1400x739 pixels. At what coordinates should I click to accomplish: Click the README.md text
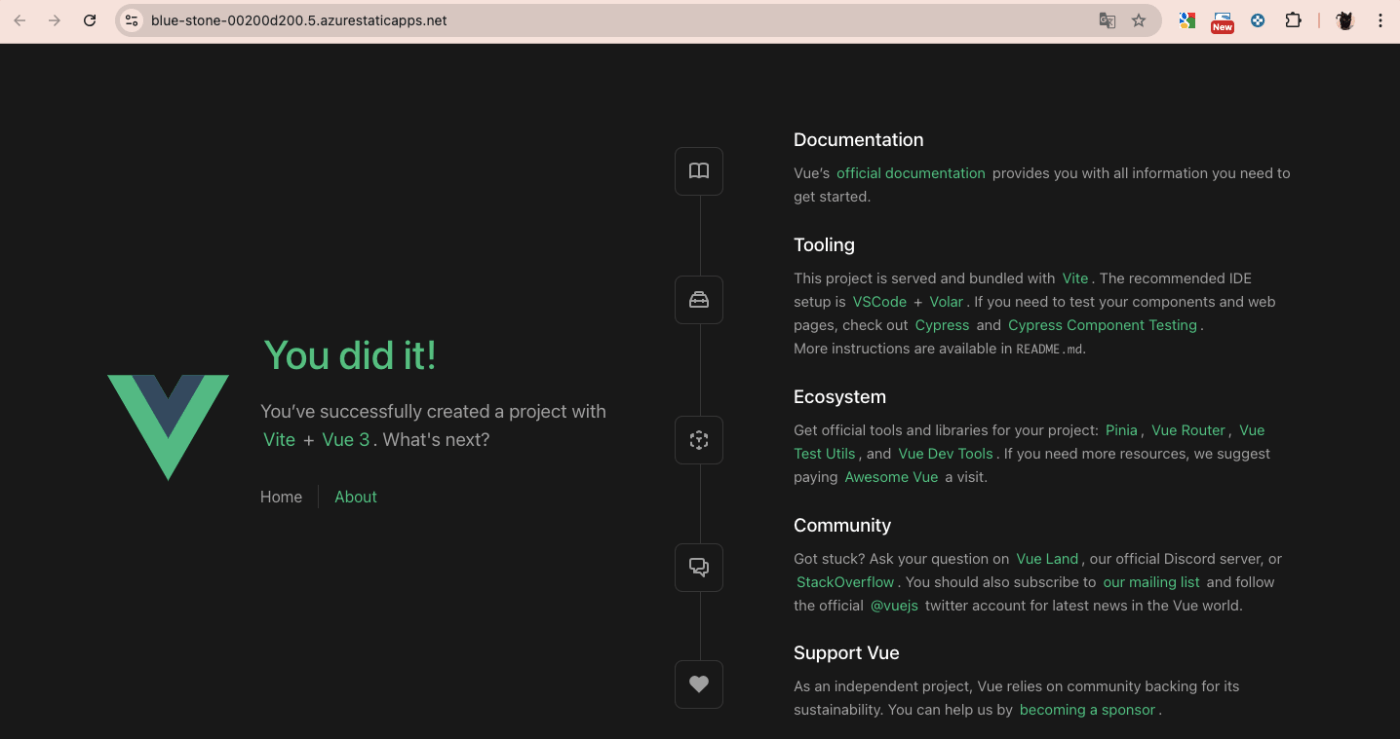pos(1049,349)
